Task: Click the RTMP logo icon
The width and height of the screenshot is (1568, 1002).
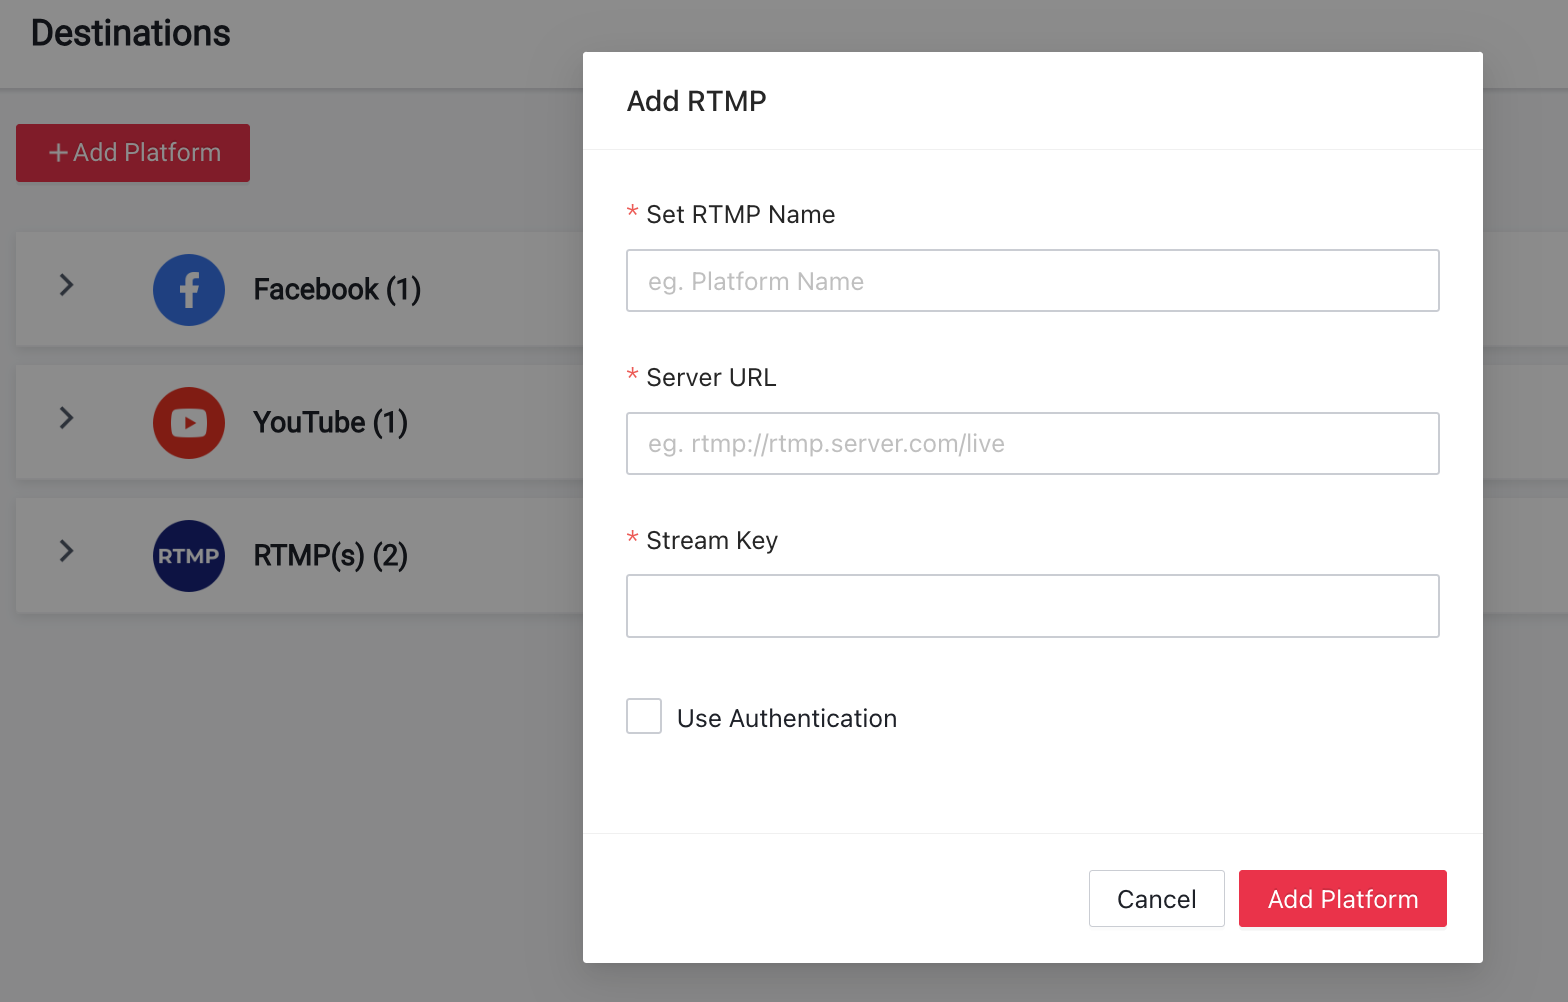Action: pos(189,556)
